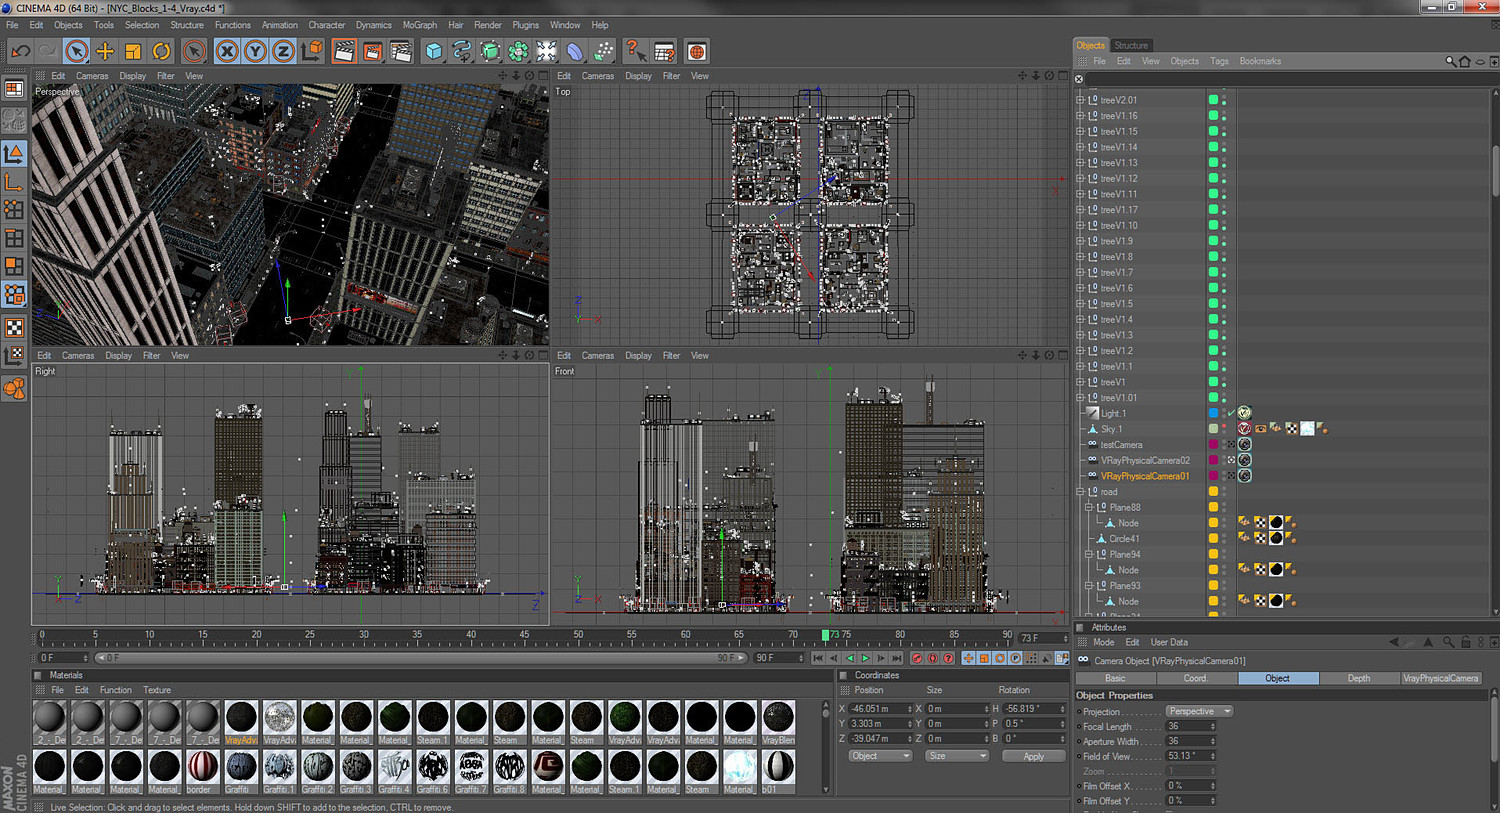Click the Undo arrow icon
This screenshot has height=813, width=1500.
[x=20, y=51]
